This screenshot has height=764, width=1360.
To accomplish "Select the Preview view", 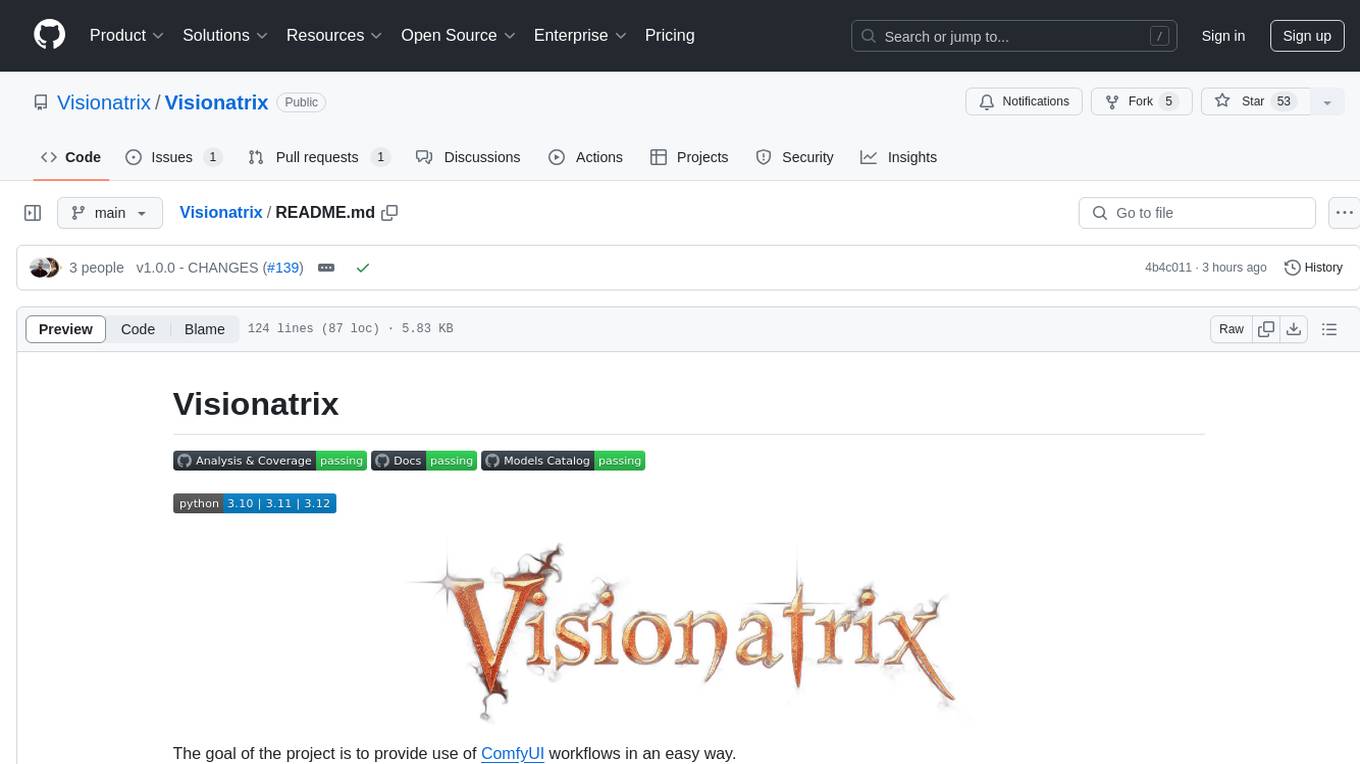I will click(66, 329).
